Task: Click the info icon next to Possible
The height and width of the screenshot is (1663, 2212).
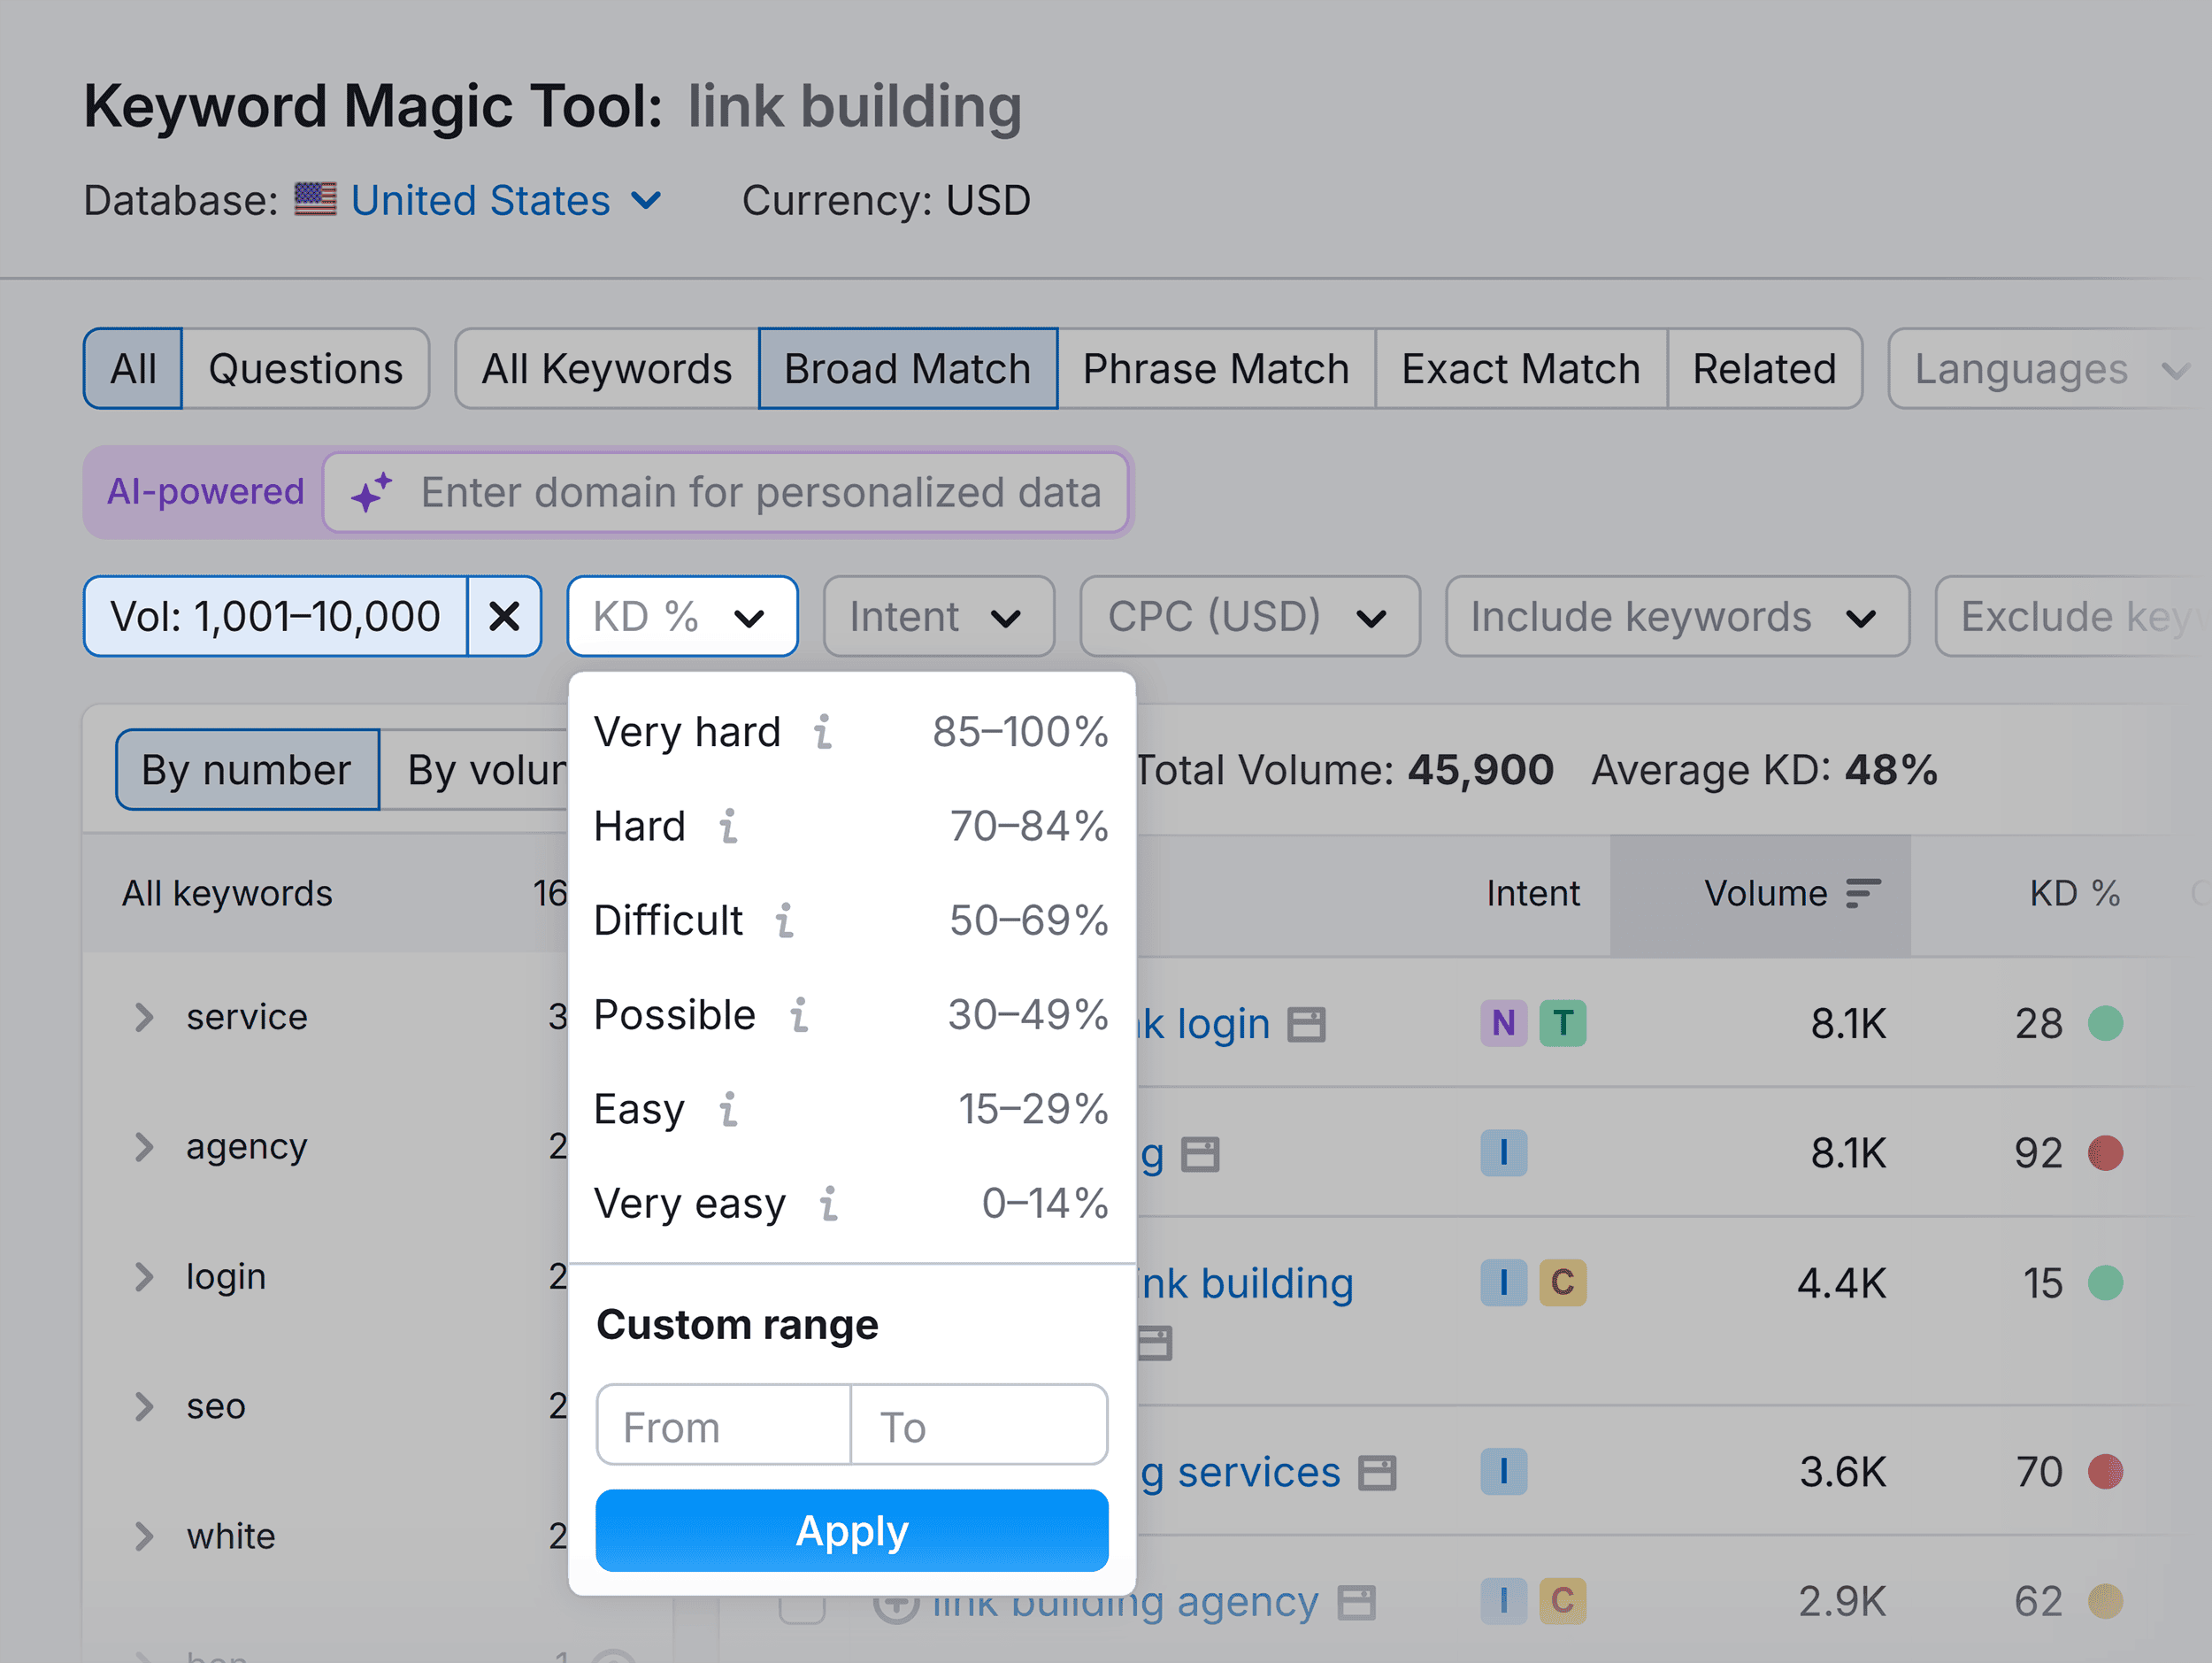Action: click(799, 1014)
